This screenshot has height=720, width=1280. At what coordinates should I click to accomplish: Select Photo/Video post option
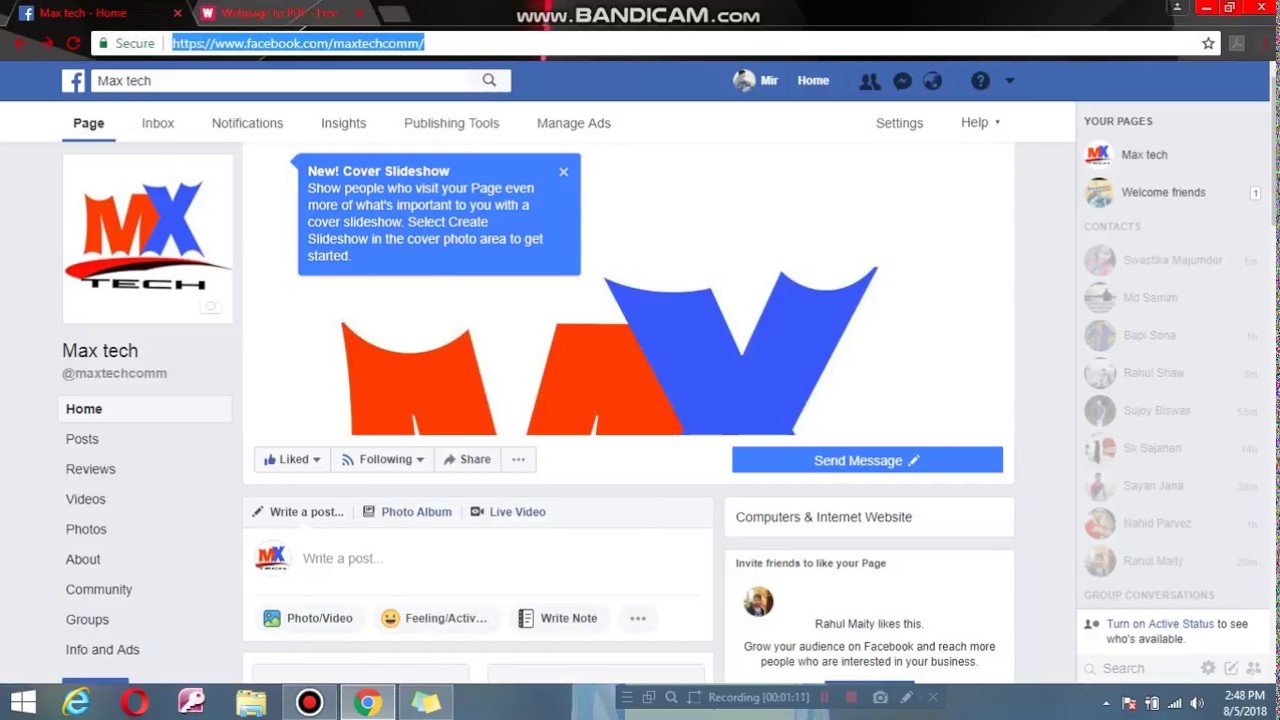tap(308, 618)
